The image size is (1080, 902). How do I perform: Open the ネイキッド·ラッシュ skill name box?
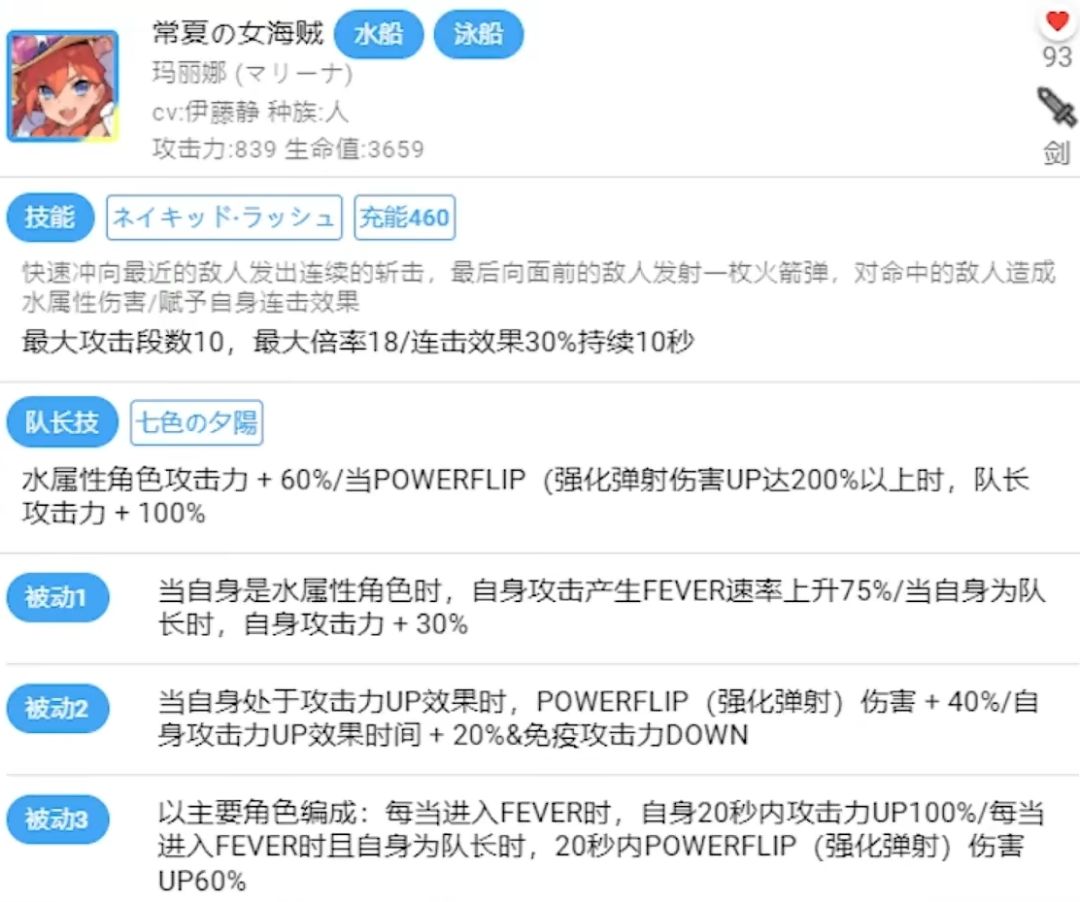coord(224,218)
